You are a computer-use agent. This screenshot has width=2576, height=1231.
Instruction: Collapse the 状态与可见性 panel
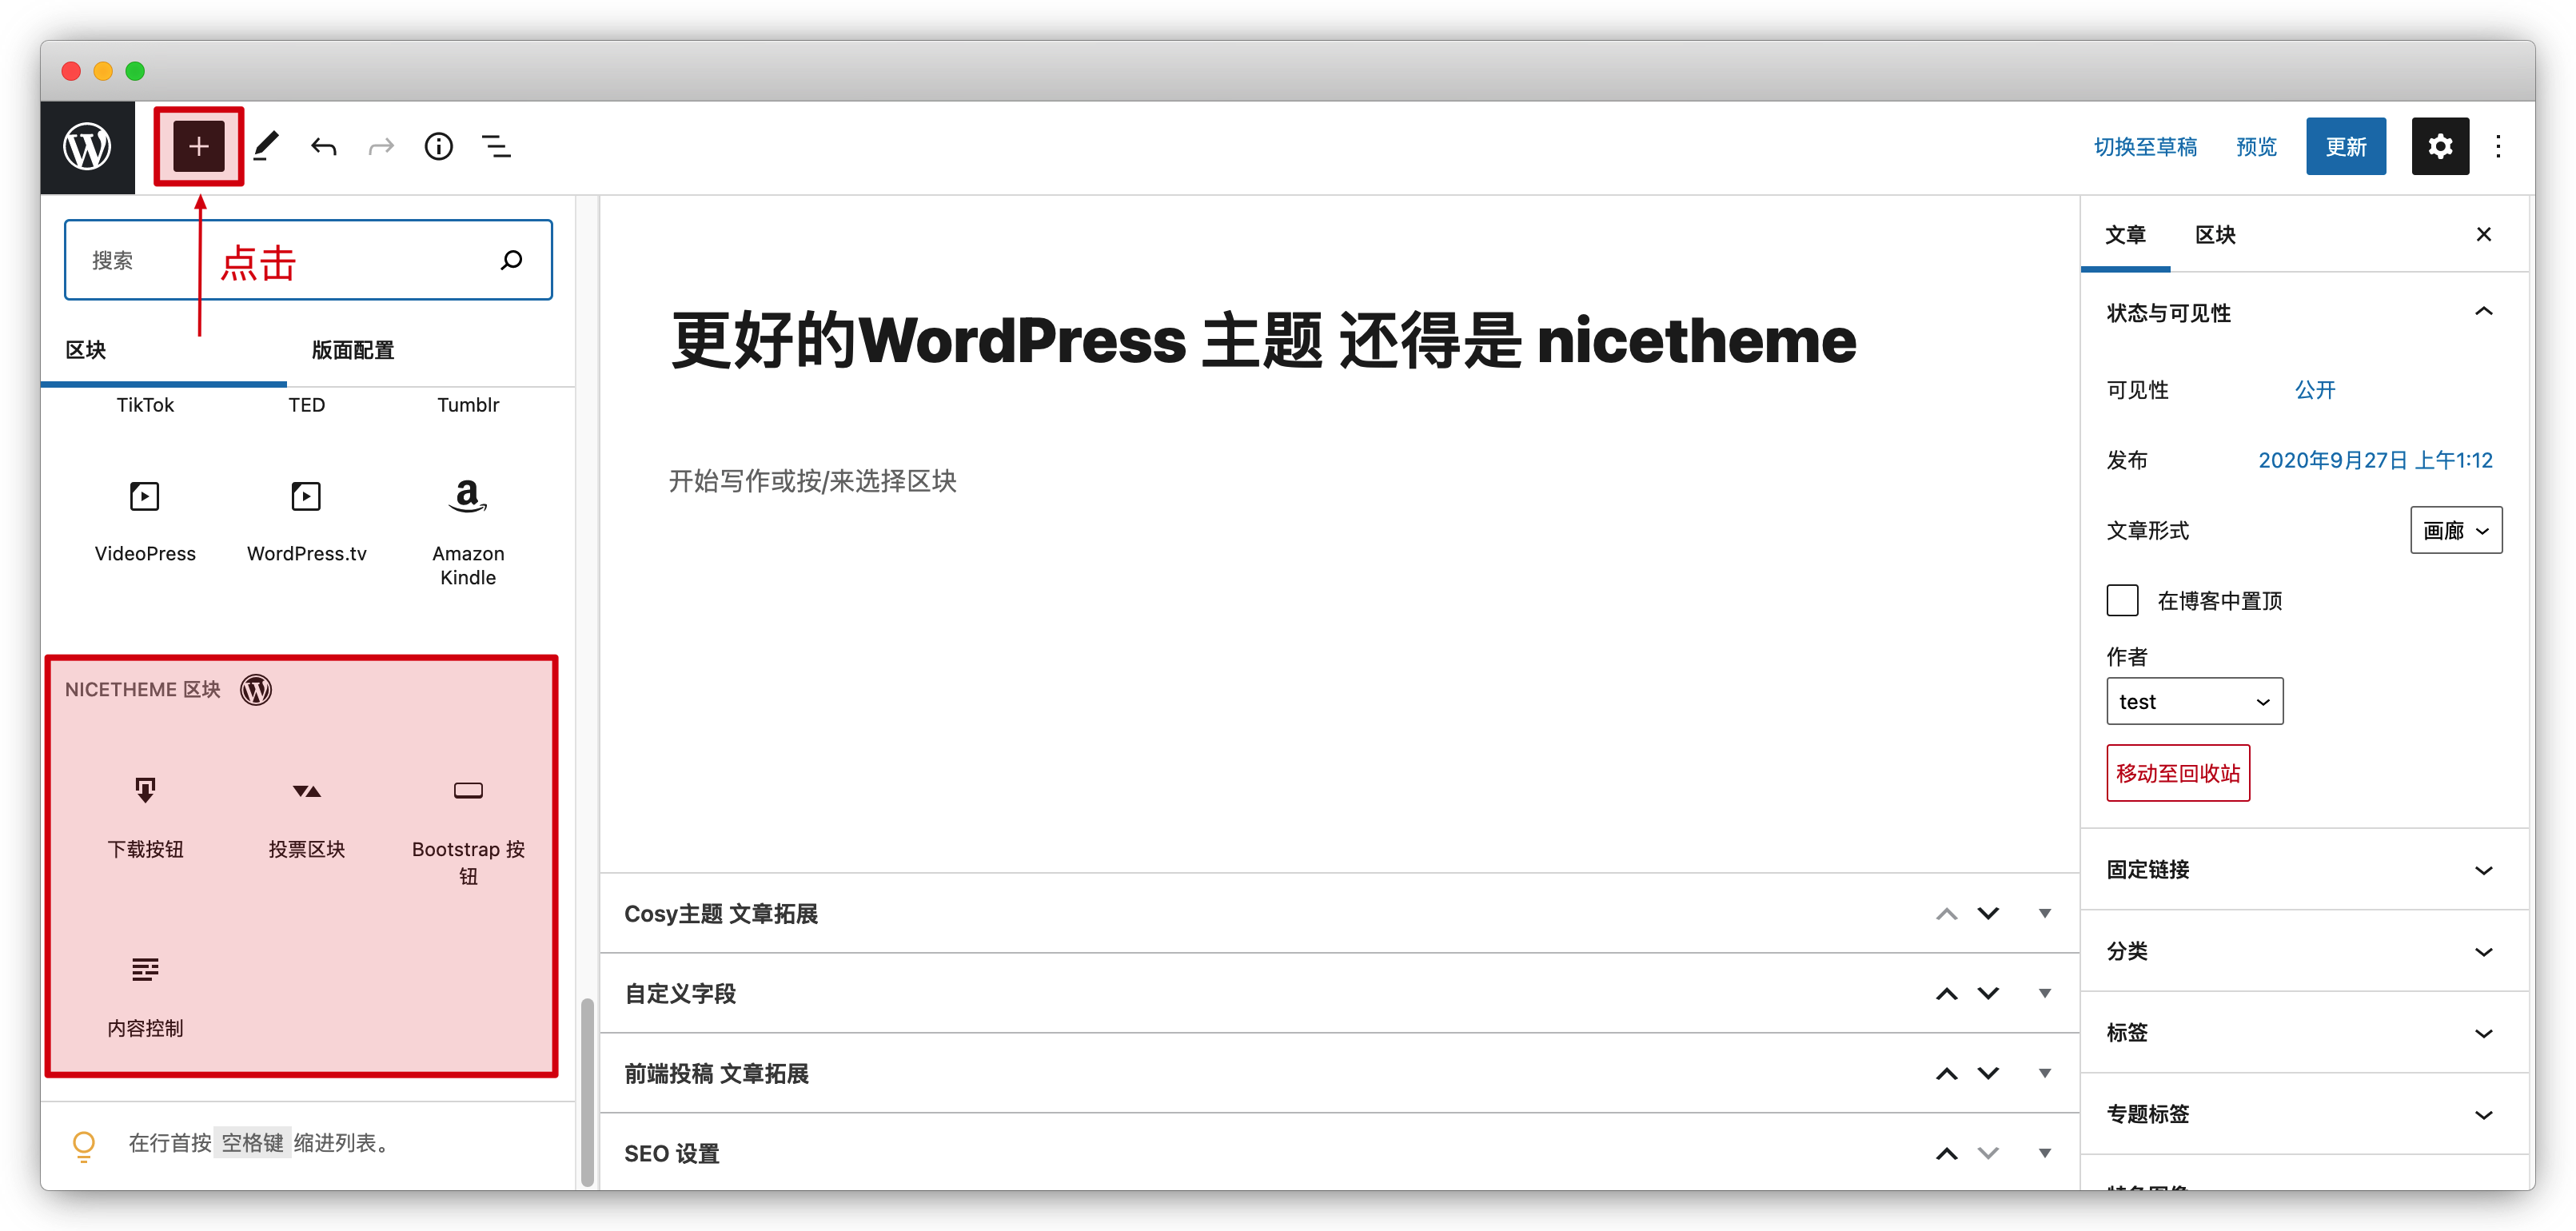click(2304, 313)
